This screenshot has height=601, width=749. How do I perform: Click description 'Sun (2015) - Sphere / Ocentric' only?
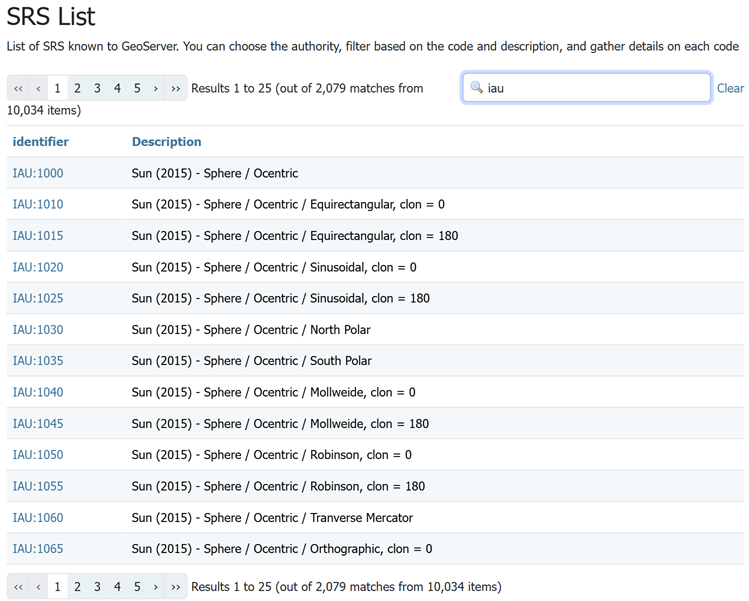215,173
